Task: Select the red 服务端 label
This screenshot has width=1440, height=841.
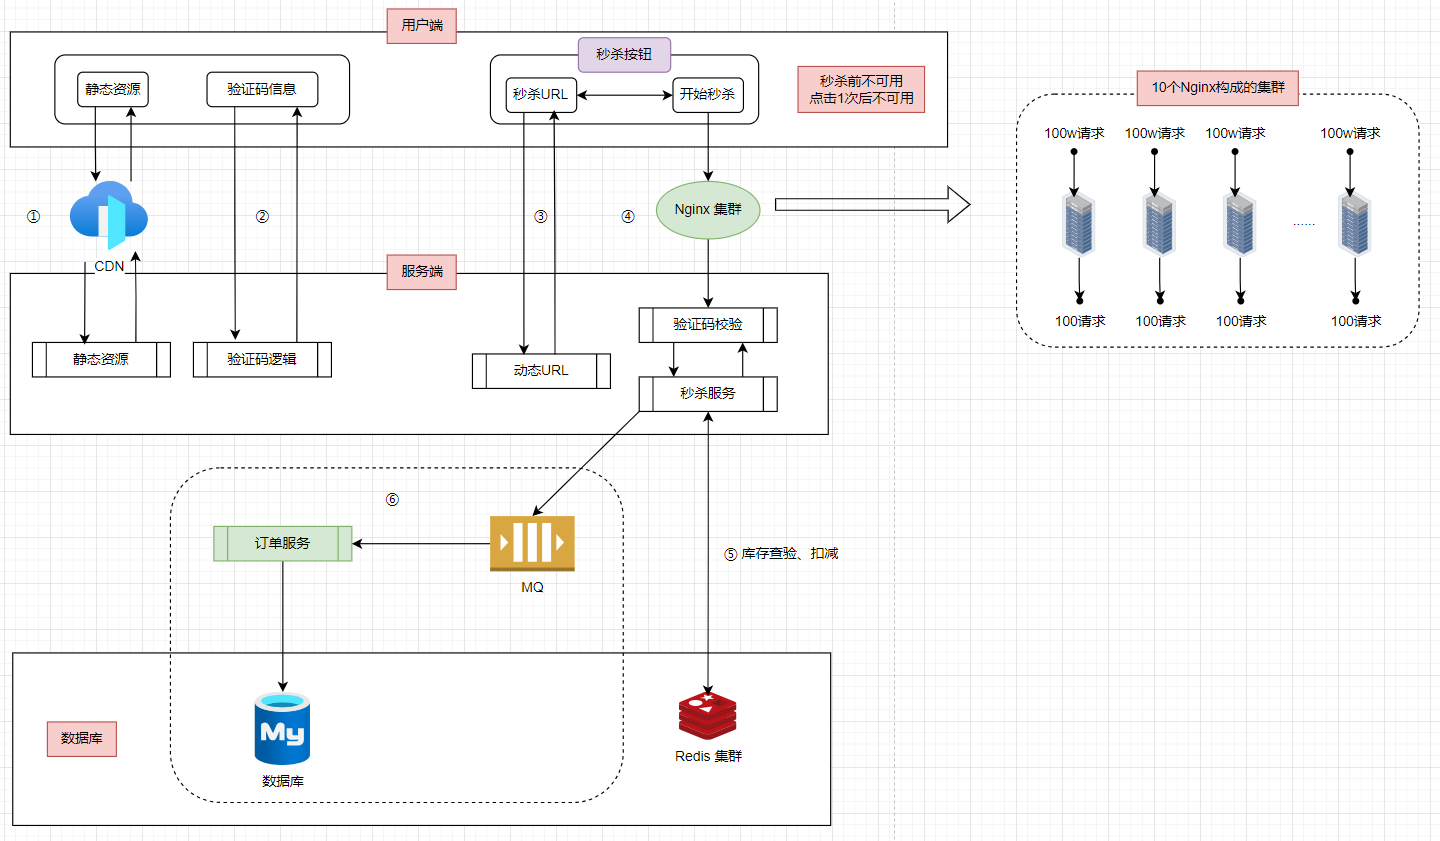Action: coord(422,271)
